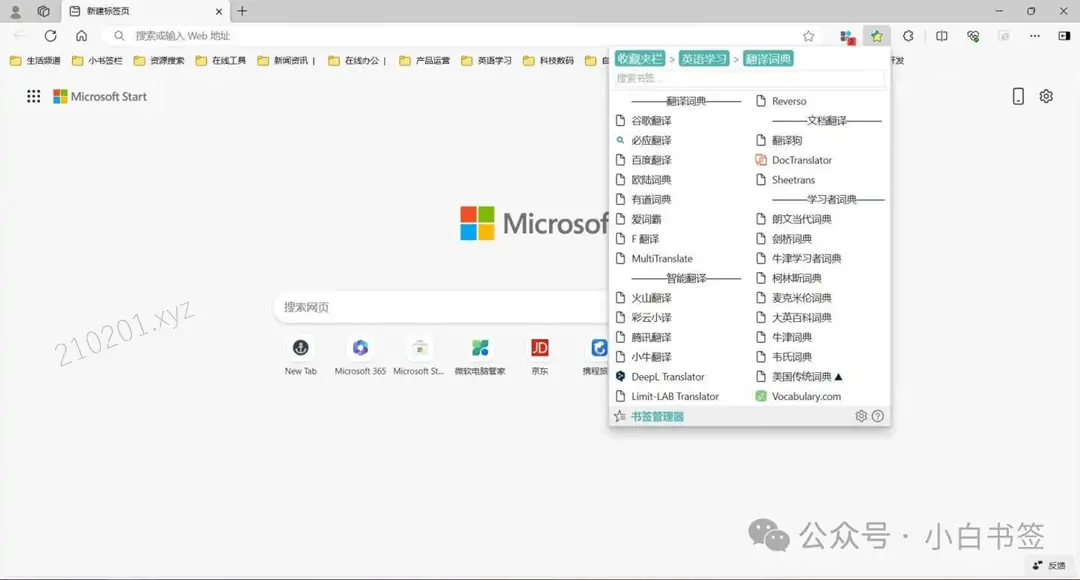Open the bookmark popup extension icon
Image resolution: width=1080 pixels, height=580 pixels.
876,36
